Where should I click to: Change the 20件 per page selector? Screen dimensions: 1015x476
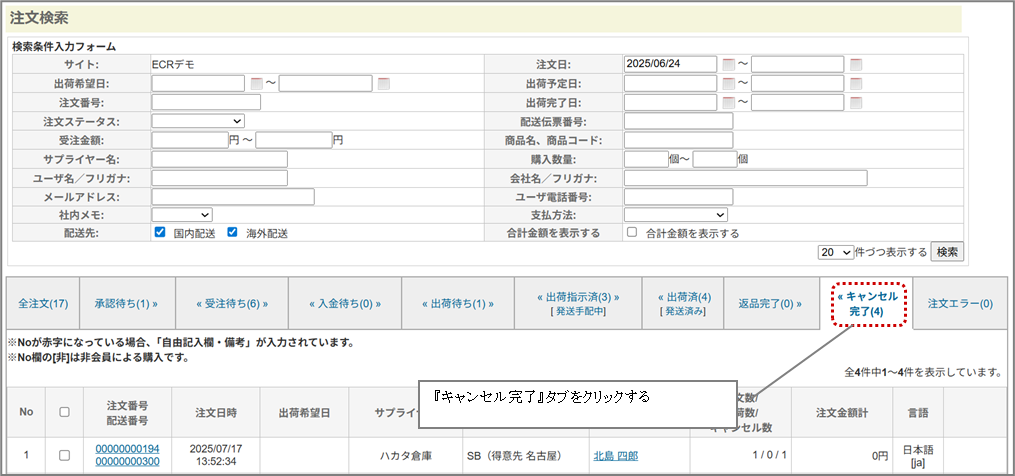pyautogui.click(x=837, y=252)
